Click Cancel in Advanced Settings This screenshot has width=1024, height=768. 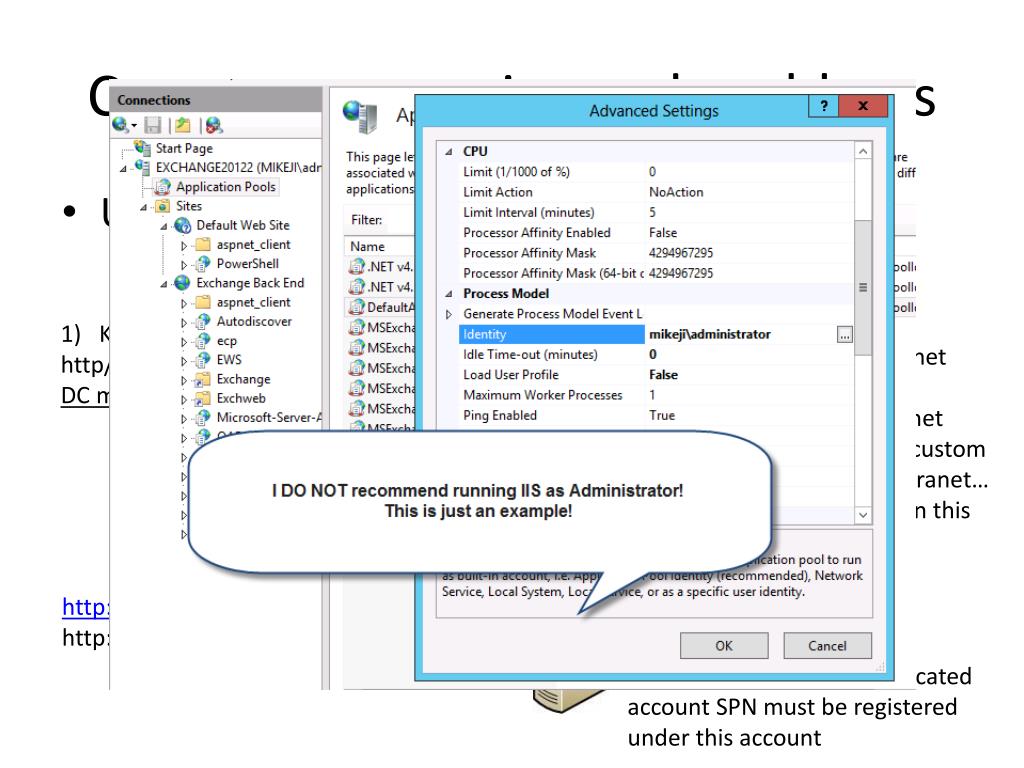(x=827, y=646)
